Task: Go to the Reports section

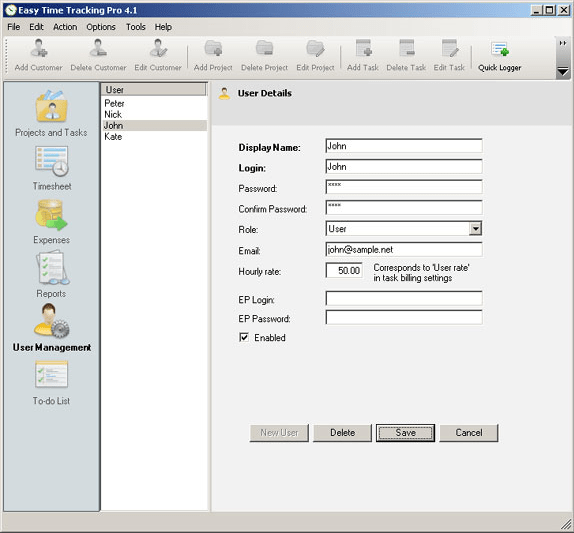Action: 52,274
